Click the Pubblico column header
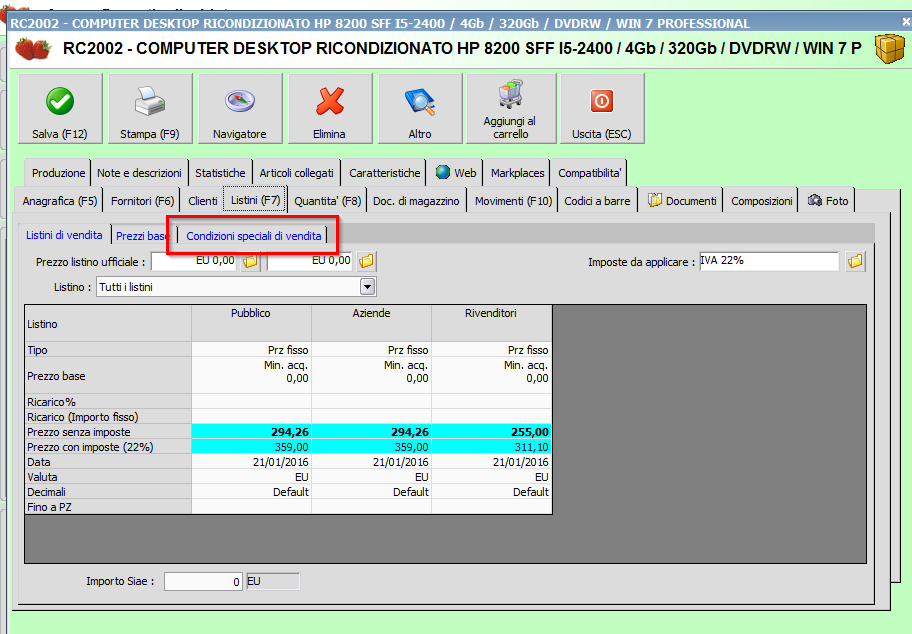The width and height of the screenshot is (912, 634). point(251,323)
